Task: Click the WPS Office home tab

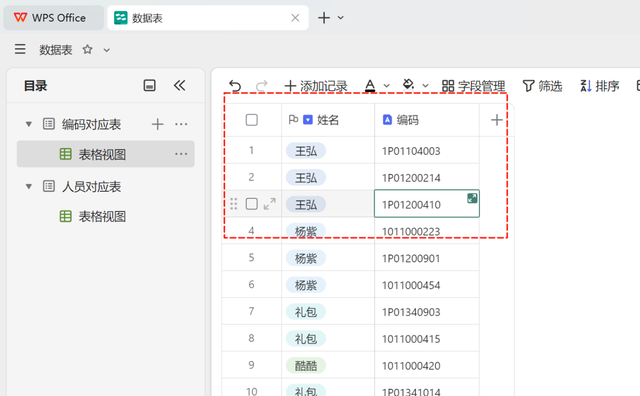Action: tap(53, 18)
